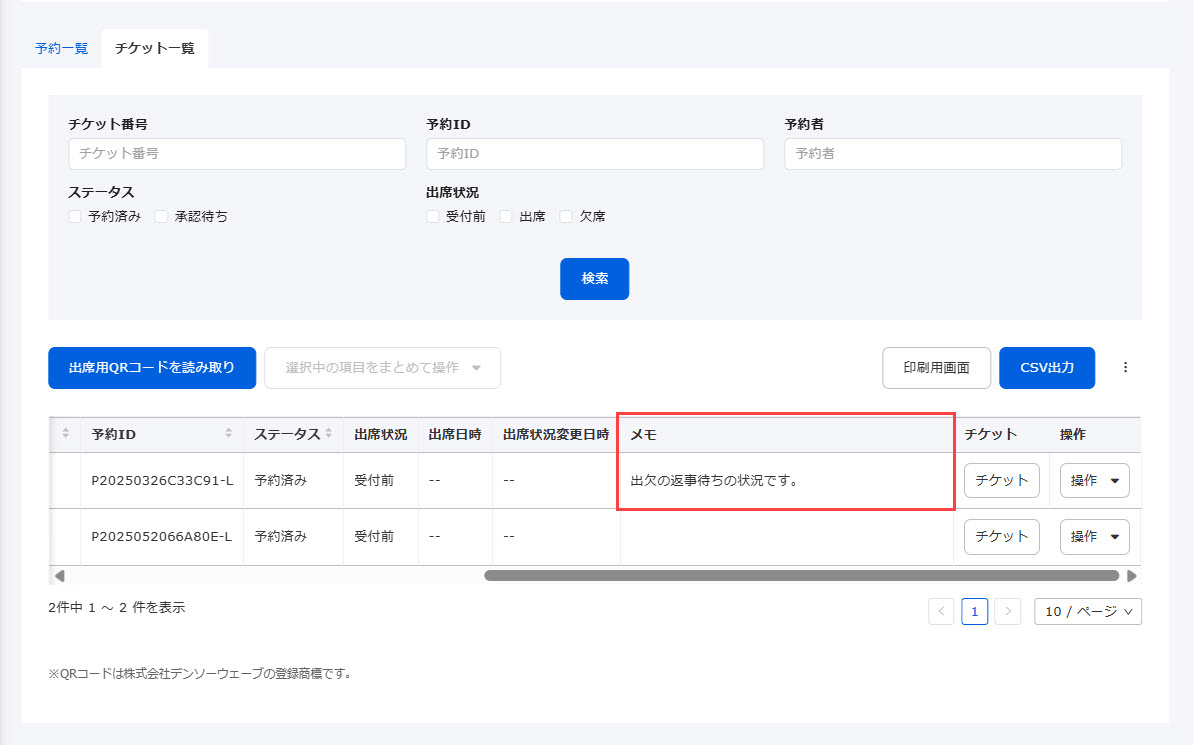
Task: Click the CSV出力 button
Action: pos(1046,368)
